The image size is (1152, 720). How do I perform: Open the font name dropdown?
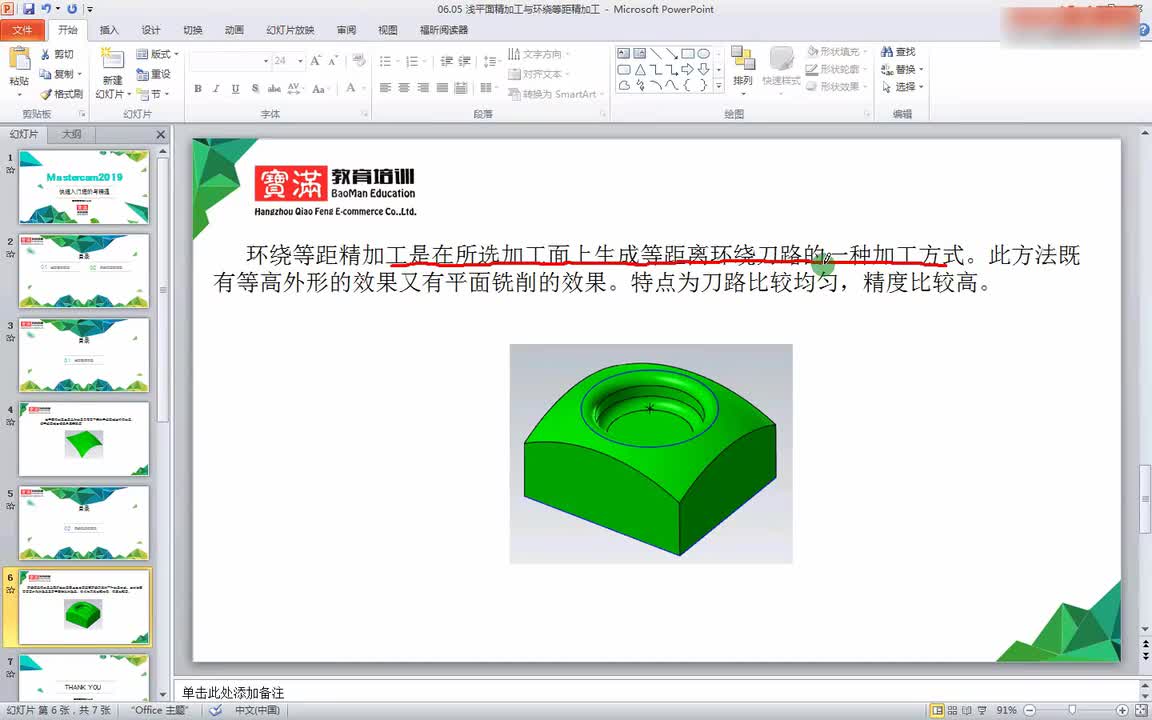point(265,61)
